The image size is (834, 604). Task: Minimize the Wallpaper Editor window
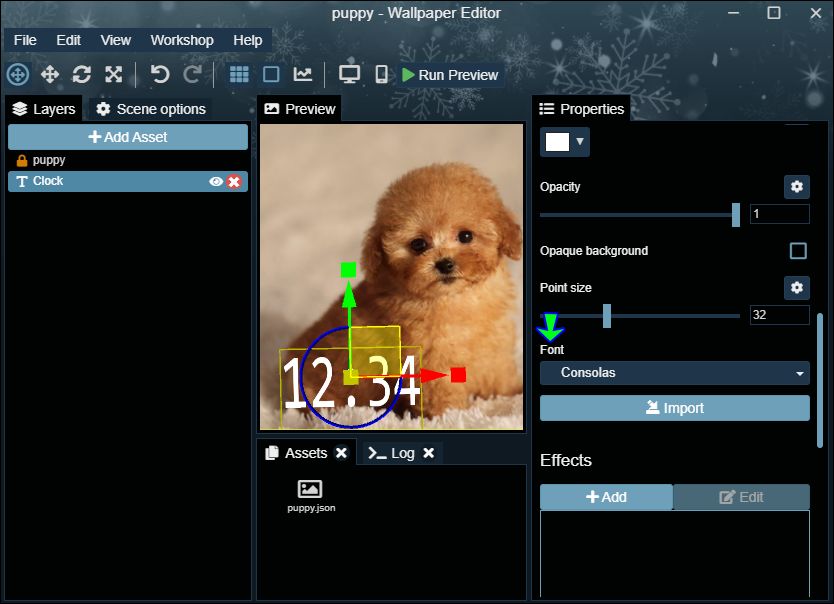click(733, 13)
